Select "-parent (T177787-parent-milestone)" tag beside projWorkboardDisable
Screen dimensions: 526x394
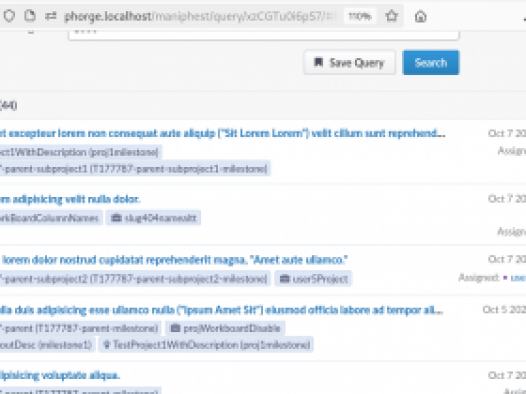coord(81,328)
